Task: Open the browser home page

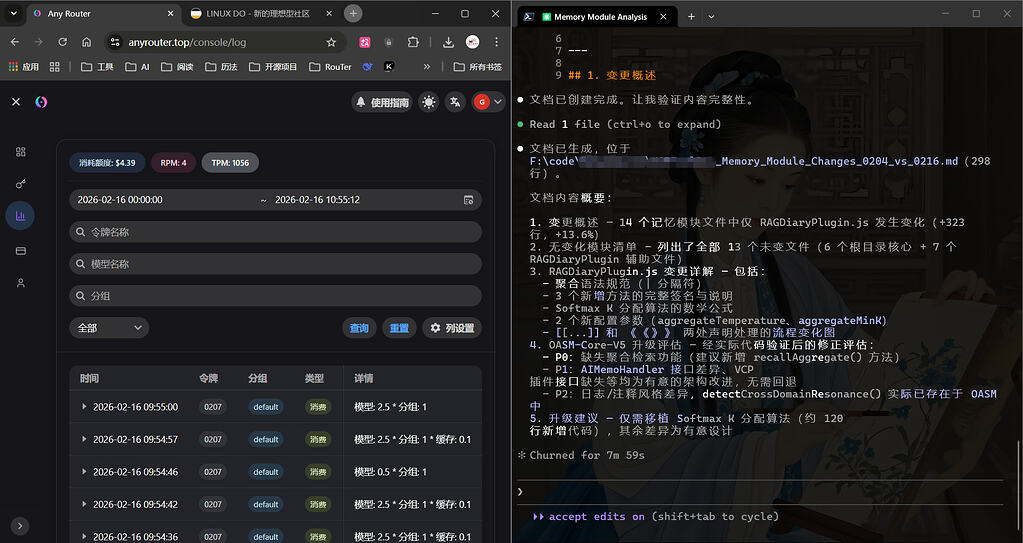Action: [x=86, y=42]
